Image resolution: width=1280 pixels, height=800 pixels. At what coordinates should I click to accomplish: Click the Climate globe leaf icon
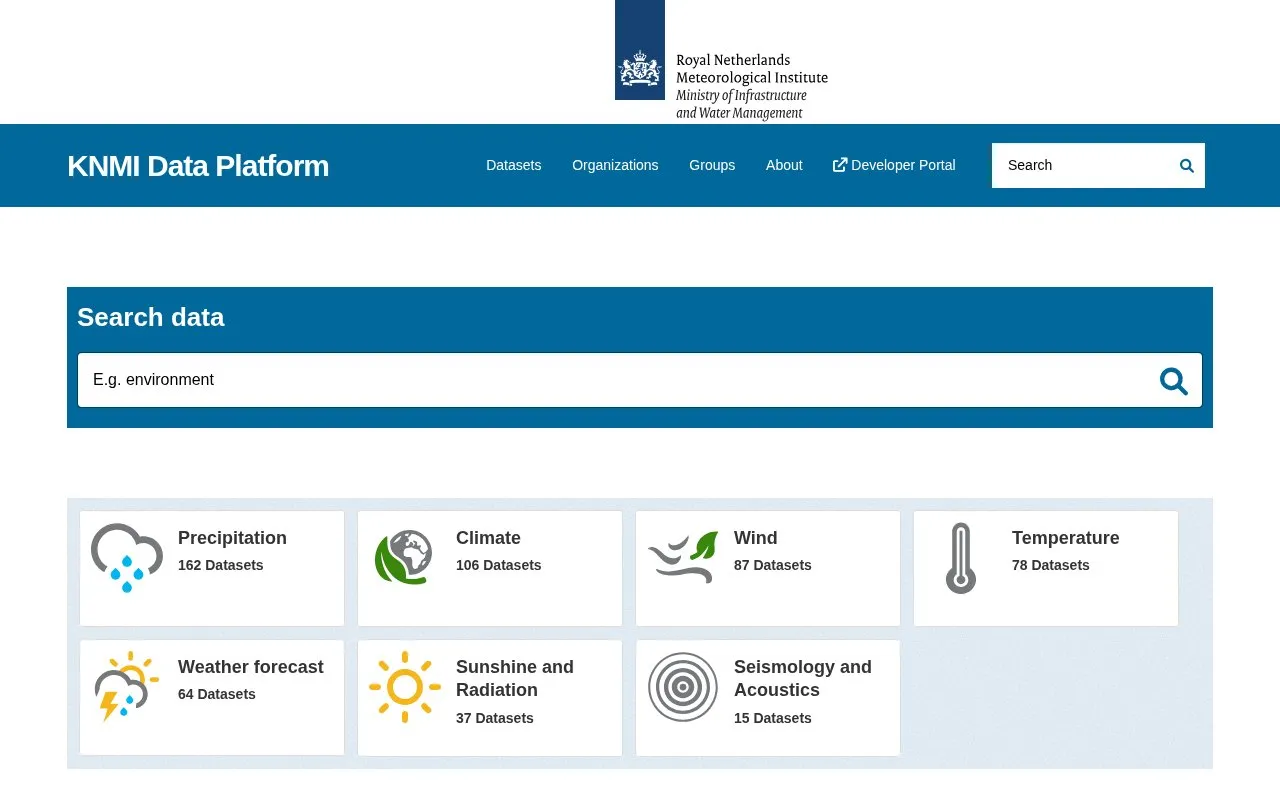pos(404,558)
